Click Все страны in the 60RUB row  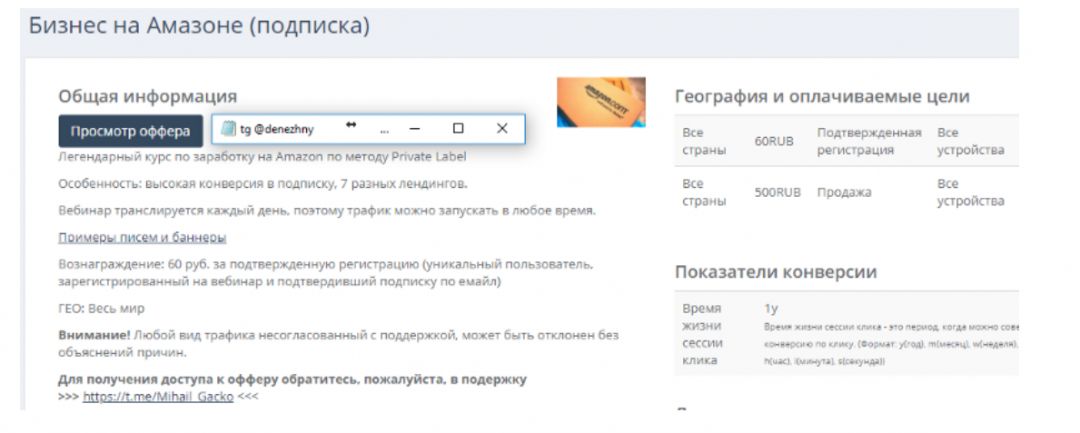pyautogui.click(x=704, y=141)
